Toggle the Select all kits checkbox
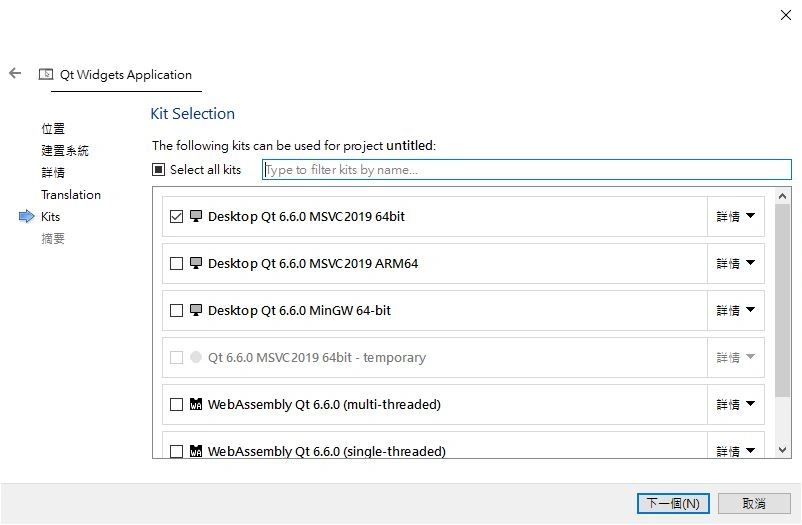The height and width of the screenshot is (525, 802). pos(159,170)
